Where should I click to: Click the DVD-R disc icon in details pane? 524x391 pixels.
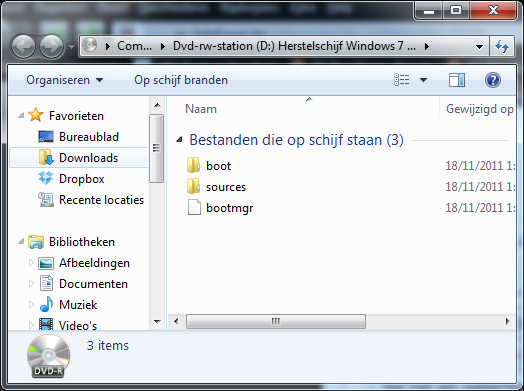[48, 356]
